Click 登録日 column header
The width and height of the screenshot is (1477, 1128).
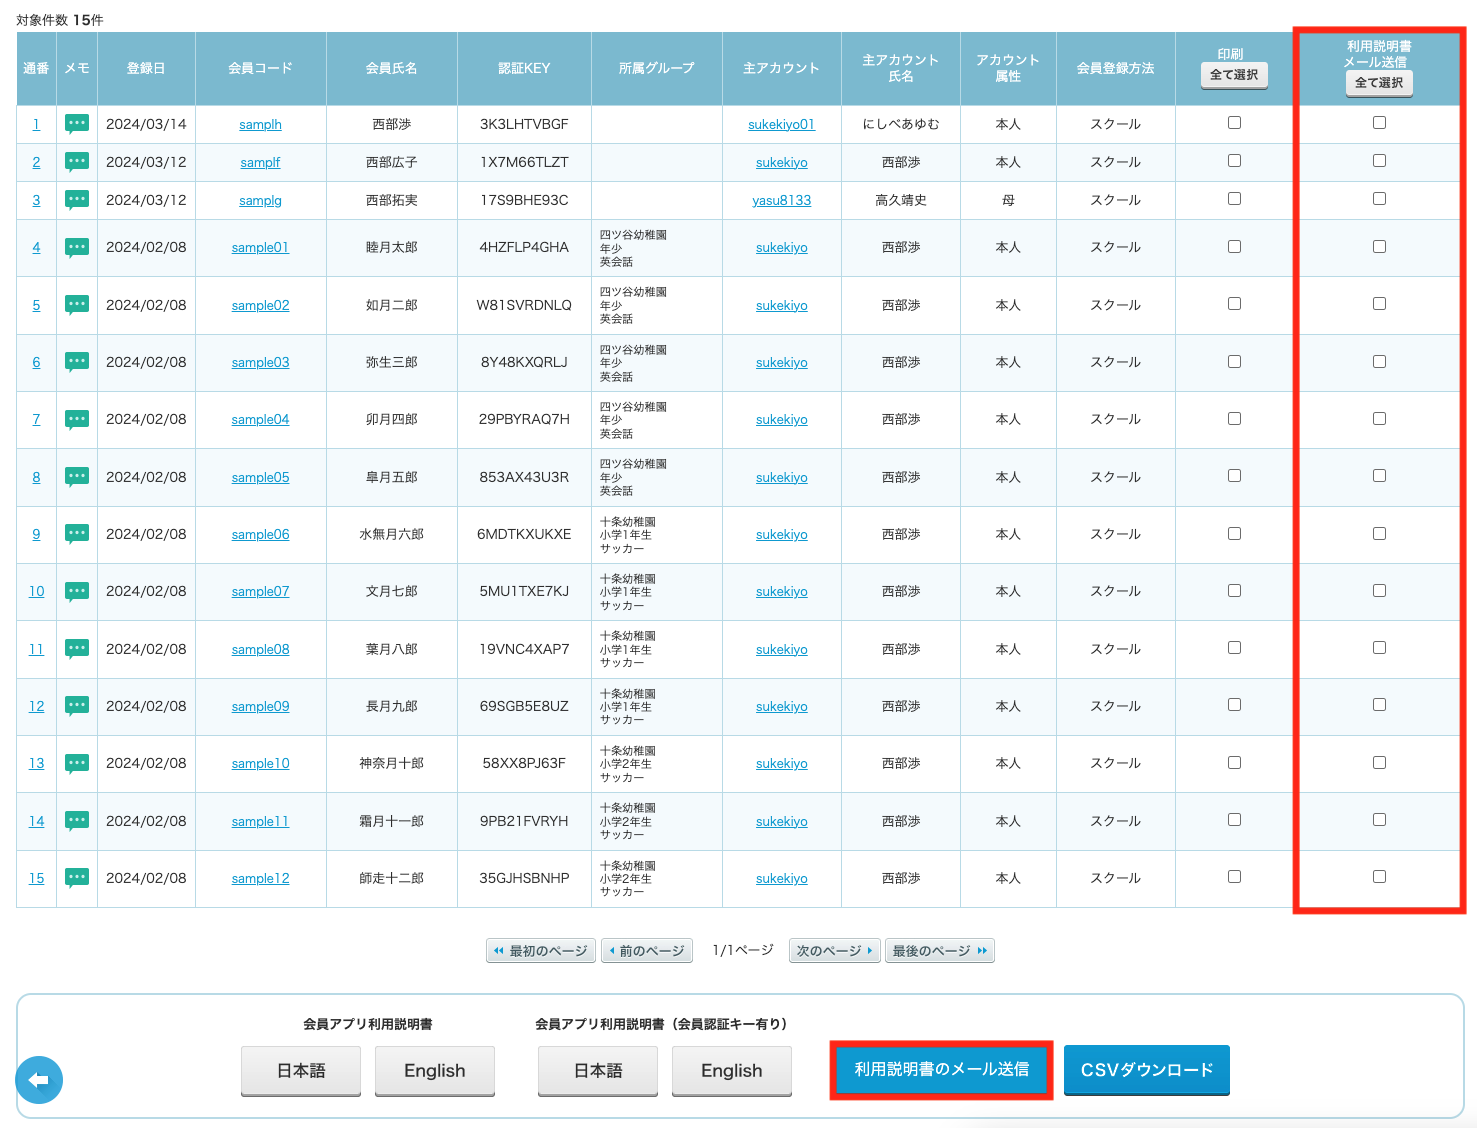[x=146, y=68]
